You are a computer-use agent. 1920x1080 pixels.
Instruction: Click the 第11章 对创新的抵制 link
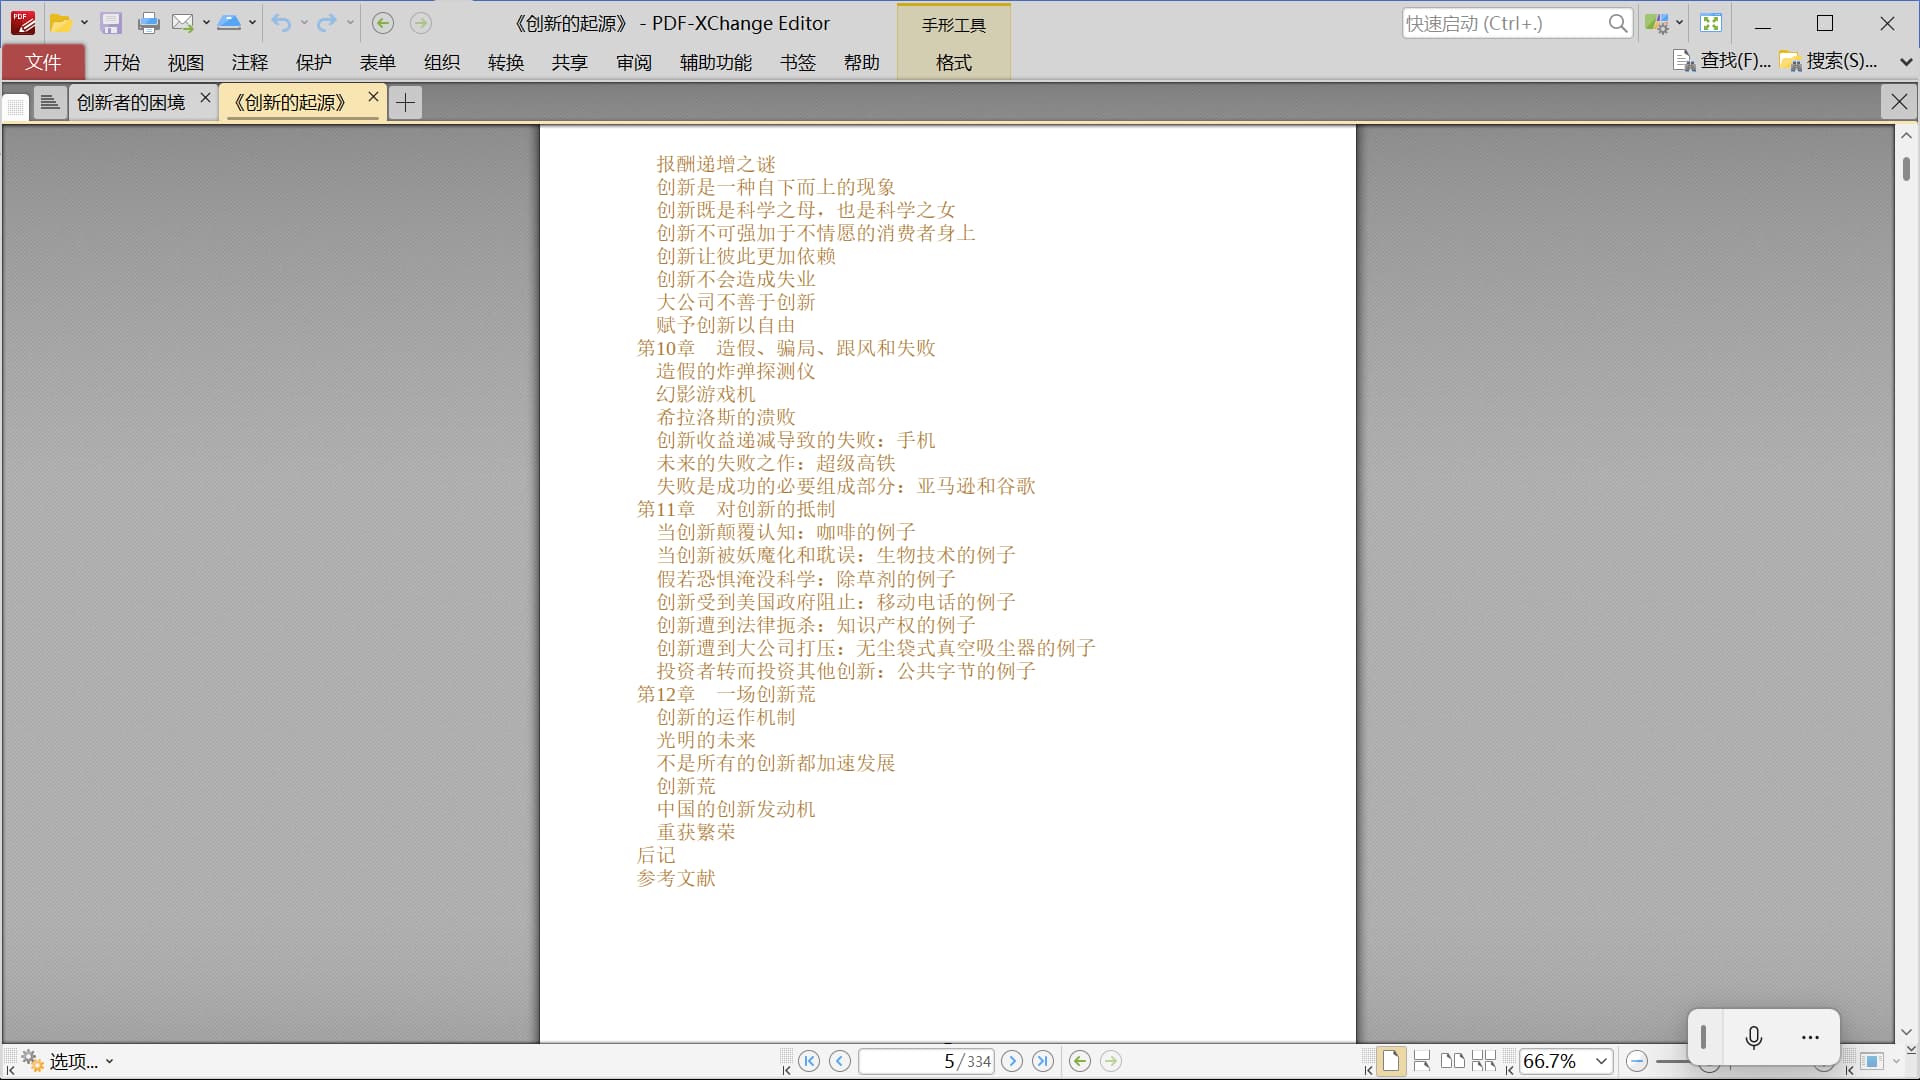736,509
